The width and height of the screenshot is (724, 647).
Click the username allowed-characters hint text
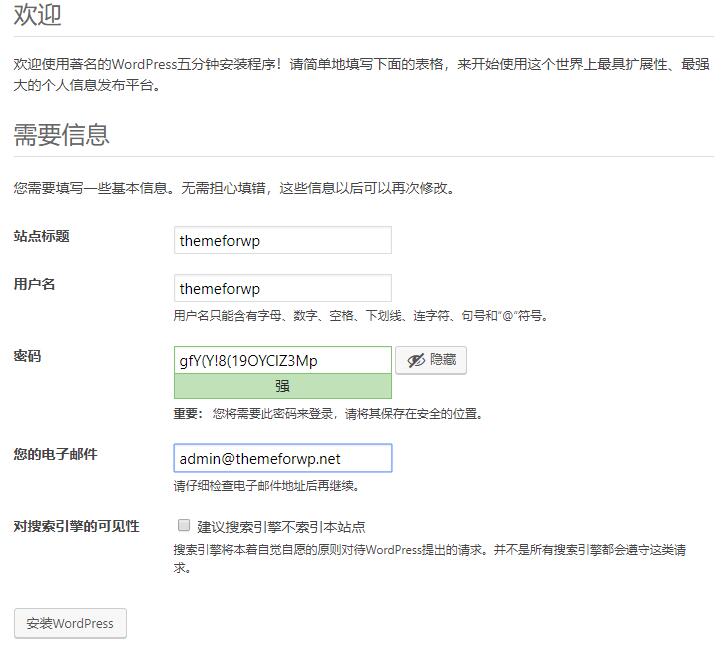[361, 316]
